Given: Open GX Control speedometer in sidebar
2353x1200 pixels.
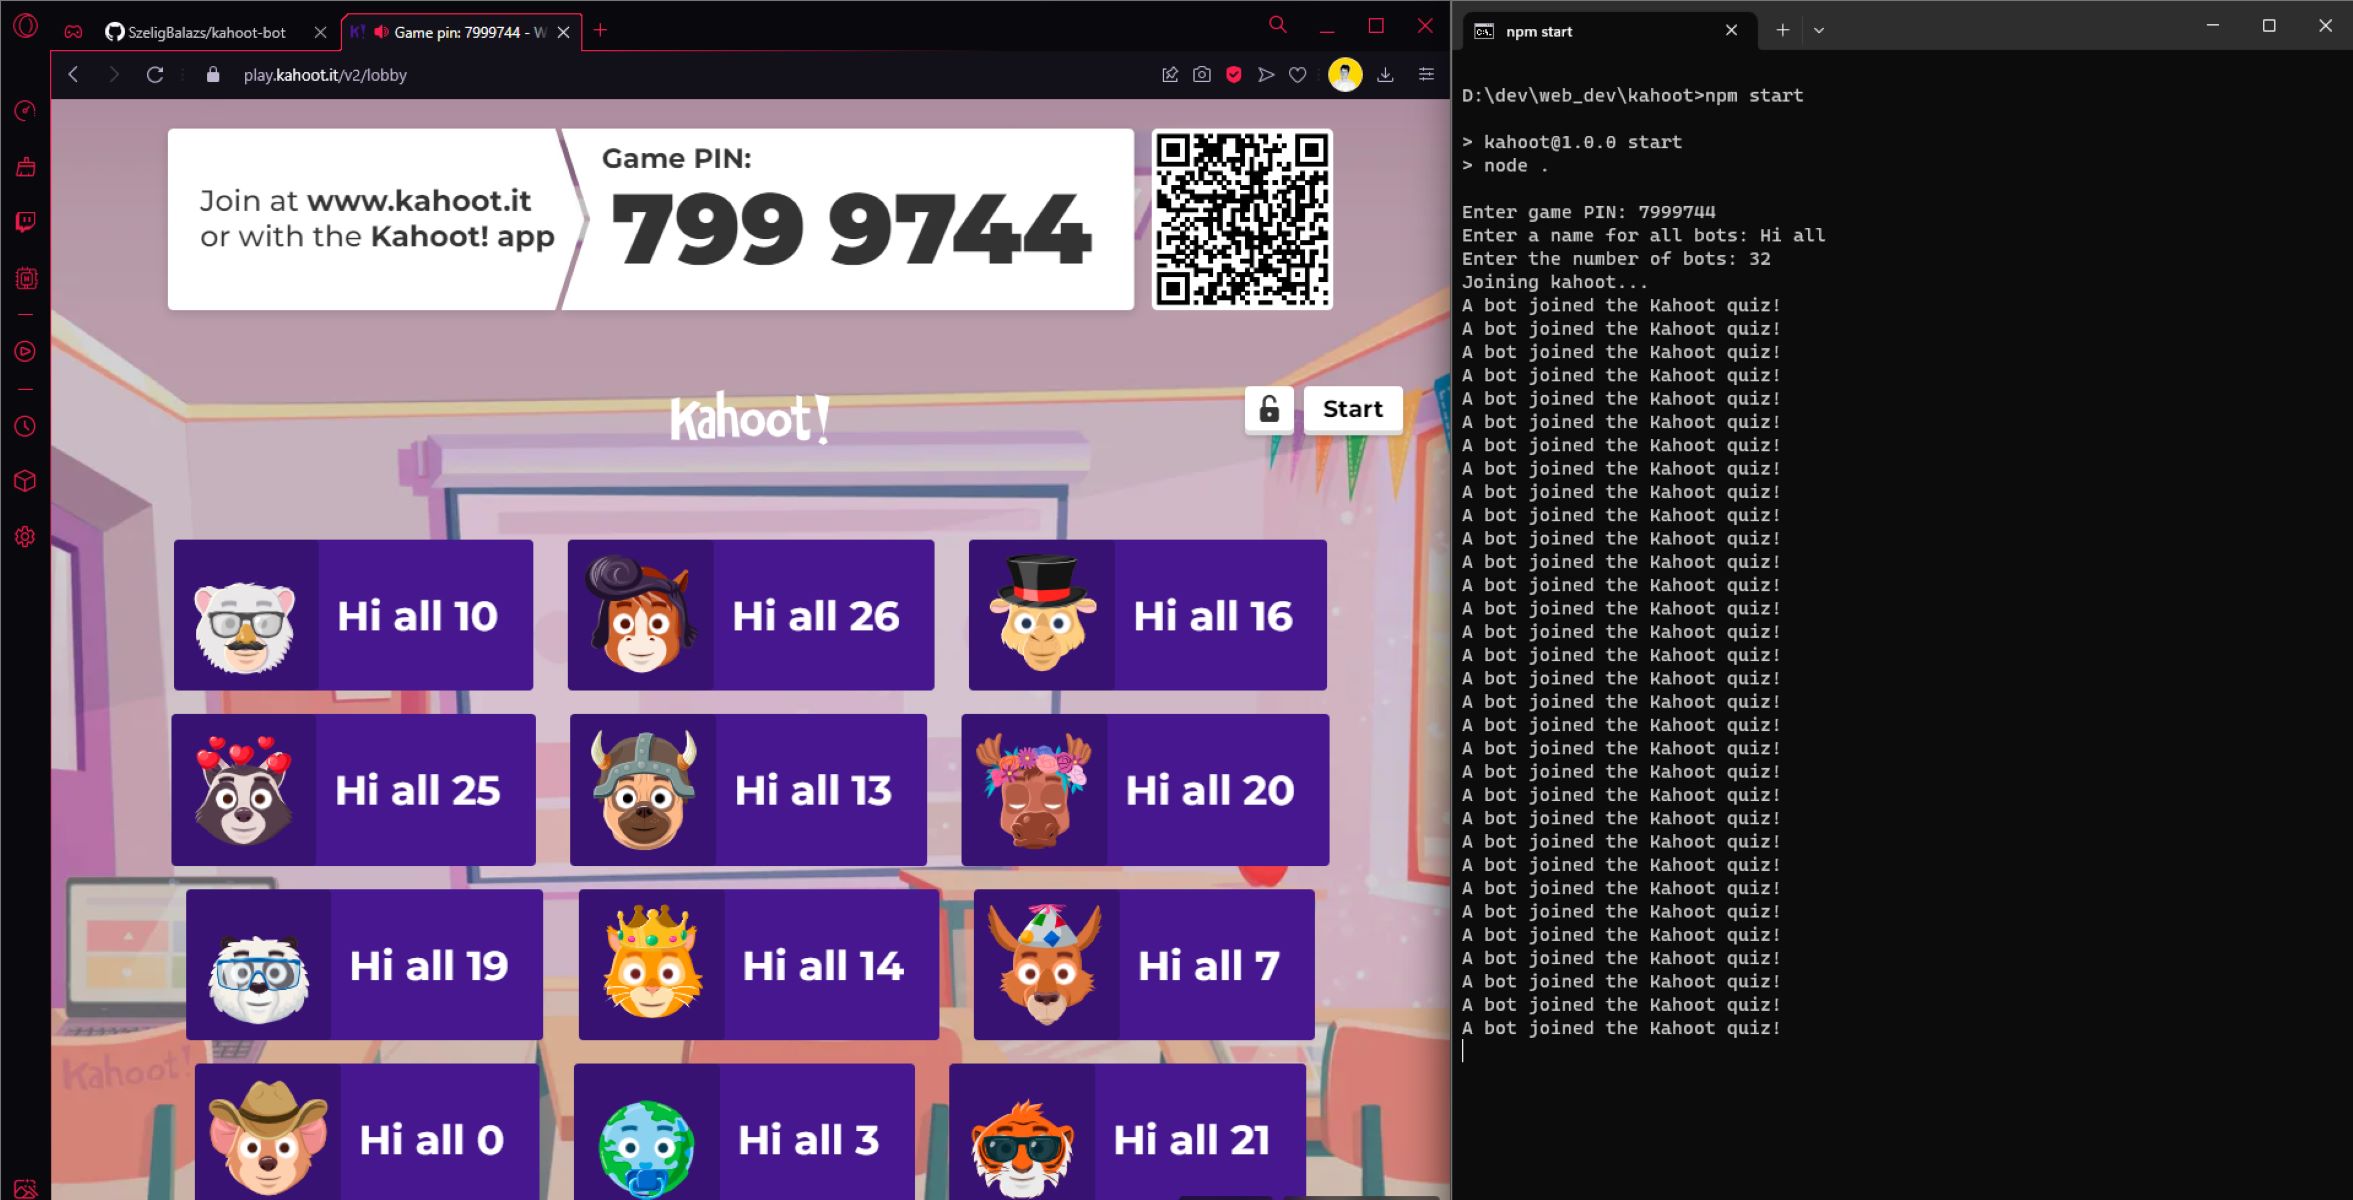Looking at the screenshot, I should coord(26,111).
